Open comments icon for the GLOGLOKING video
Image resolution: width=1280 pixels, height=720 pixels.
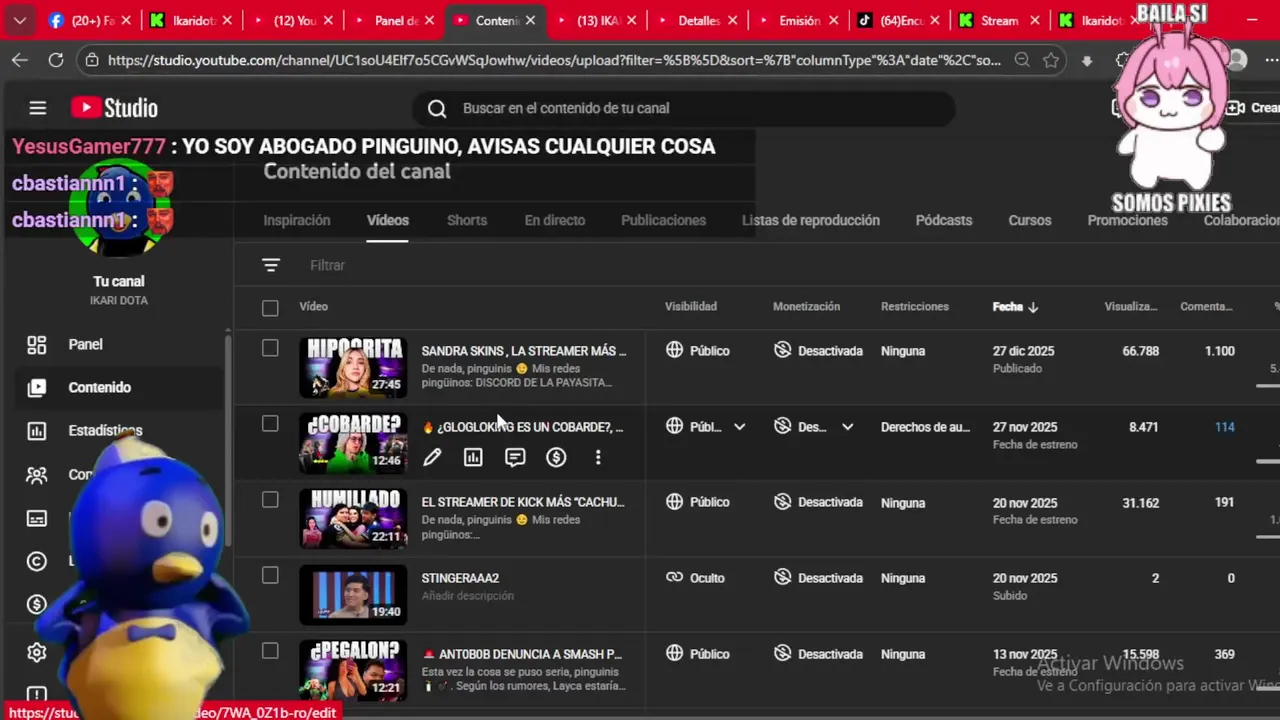coord(515,457)
